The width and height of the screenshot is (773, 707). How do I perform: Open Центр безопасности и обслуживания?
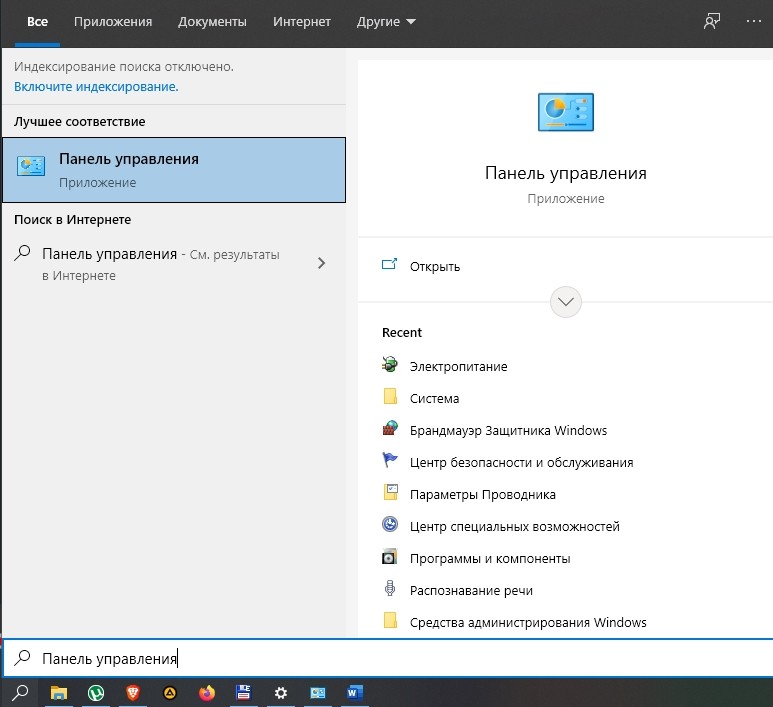(x=522, y=462)
